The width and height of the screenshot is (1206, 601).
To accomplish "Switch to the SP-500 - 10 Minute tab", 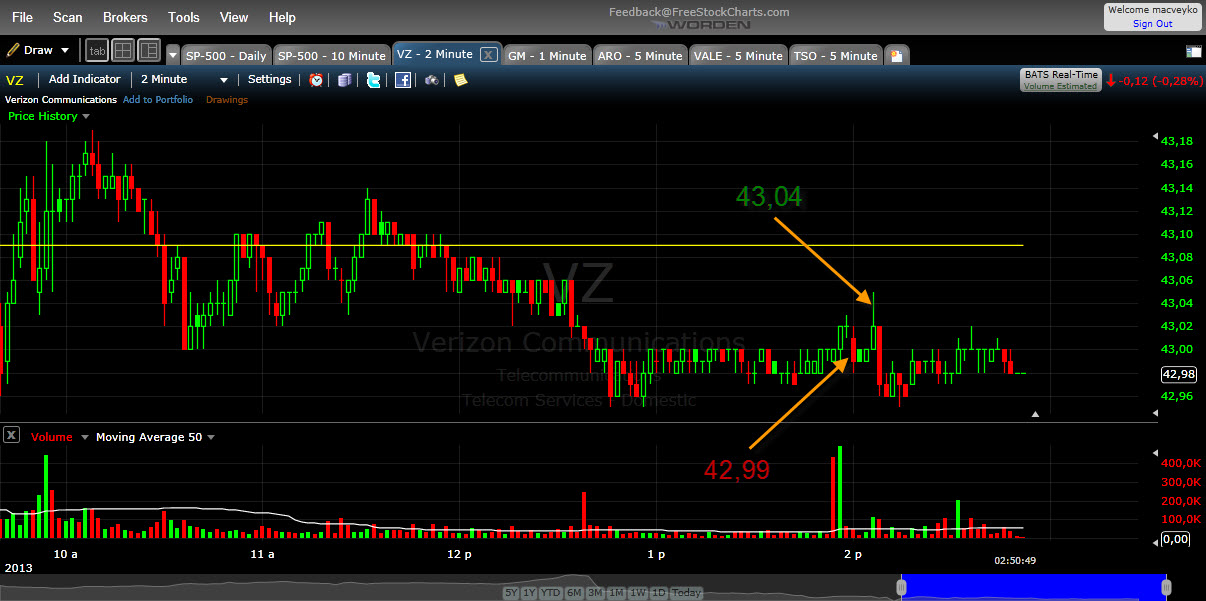I will tap(331, 56).
